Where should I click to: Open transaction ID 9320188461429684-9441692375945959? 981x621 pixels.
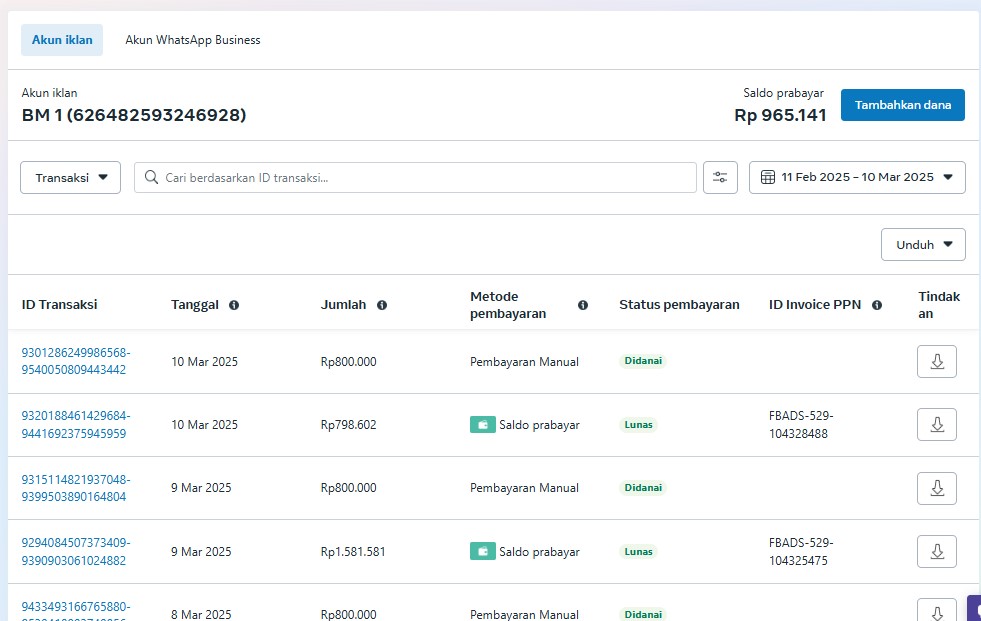pos(76,424)
